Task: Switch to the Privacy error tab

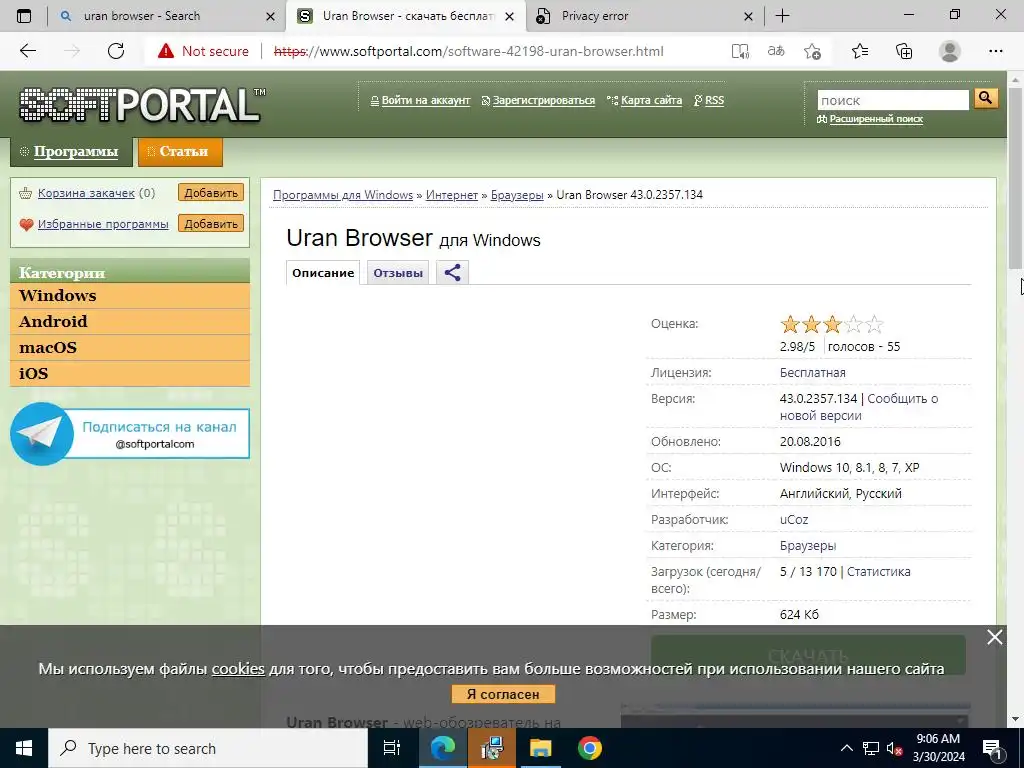Action: click(595, 16)
